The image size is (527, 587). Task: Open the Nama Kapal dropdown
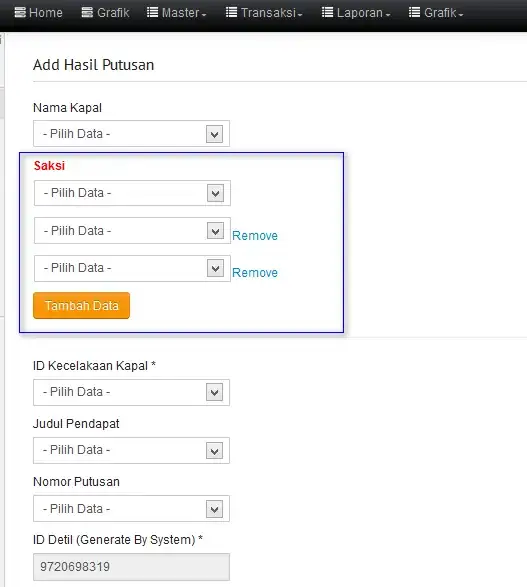point(131,134)
